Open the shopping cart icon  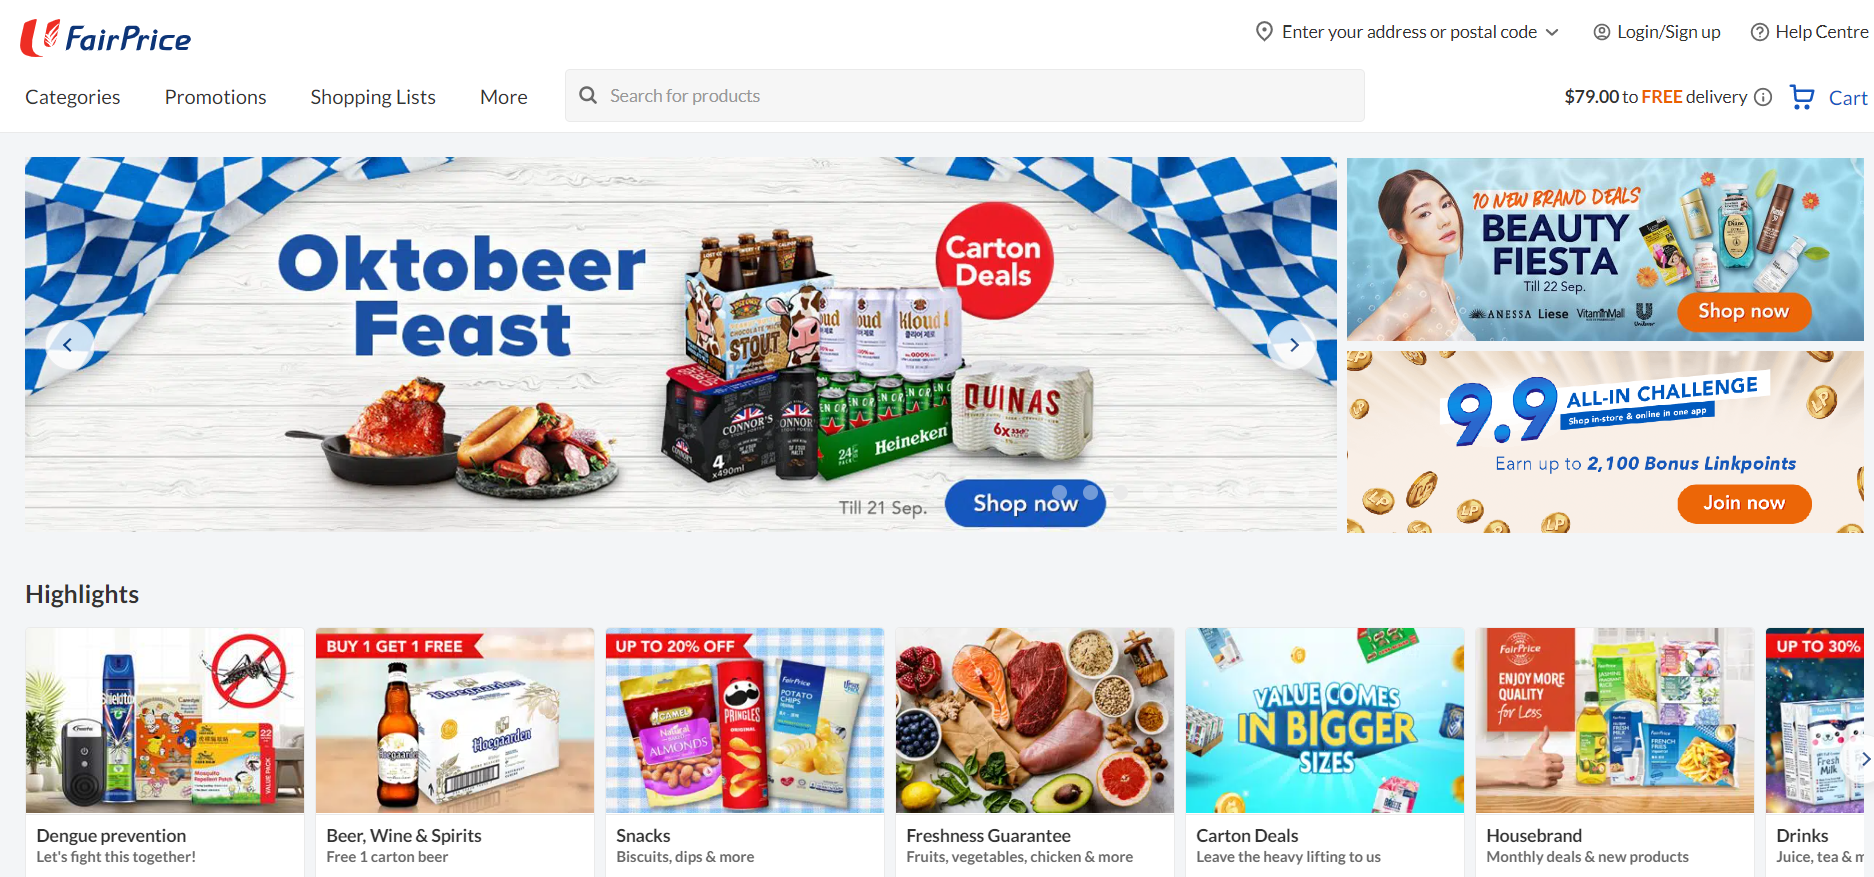[x=1802, y=97]
